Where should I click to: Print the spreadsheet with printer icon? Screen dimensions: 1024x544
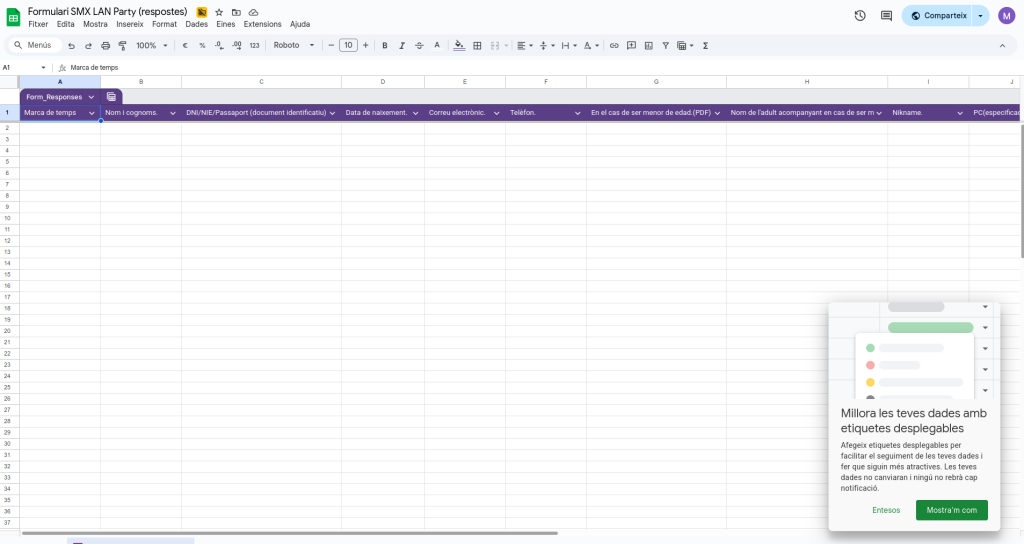point(105,45)
